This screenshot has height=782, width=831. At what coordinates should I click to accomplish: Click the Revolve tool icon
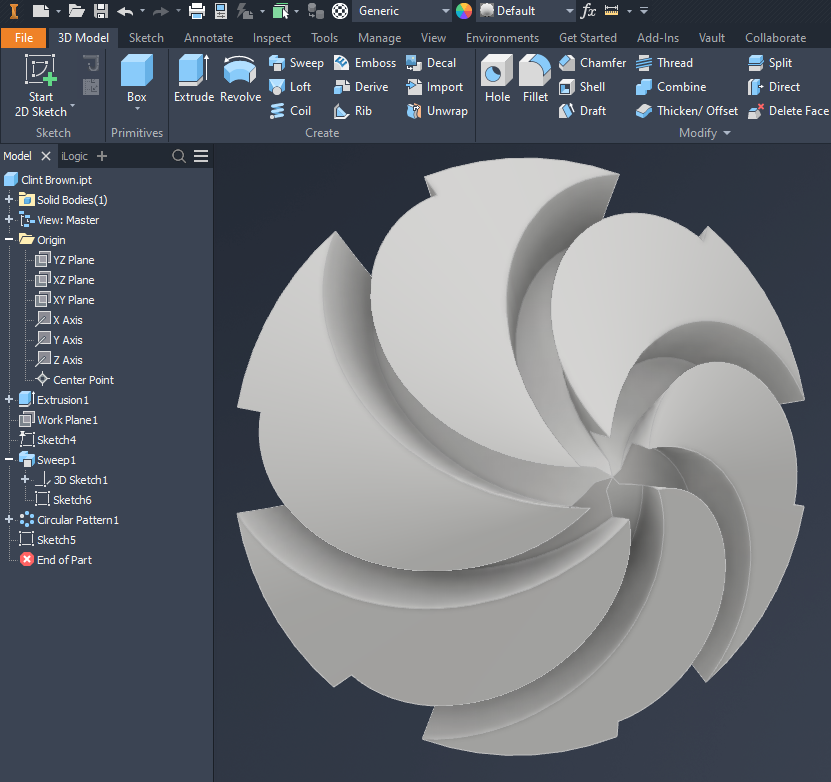[240, 79]
